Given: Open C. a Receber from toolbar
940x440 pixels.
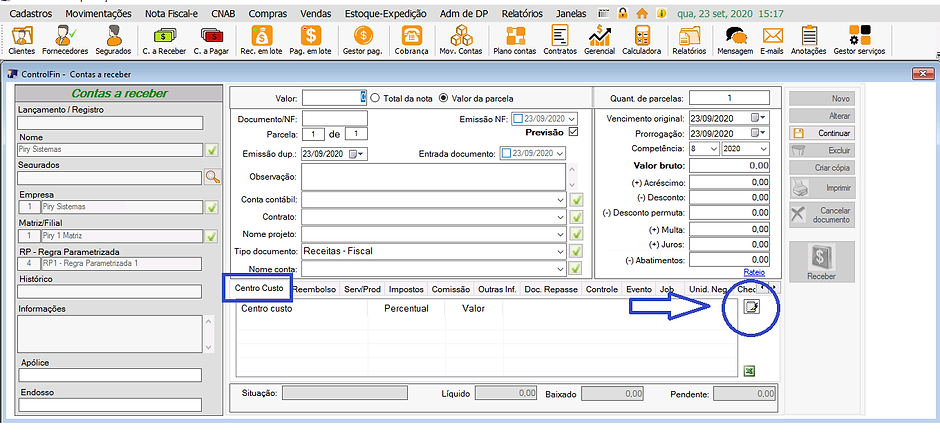Looking at the screenshot, I should (x=164, y=40).
